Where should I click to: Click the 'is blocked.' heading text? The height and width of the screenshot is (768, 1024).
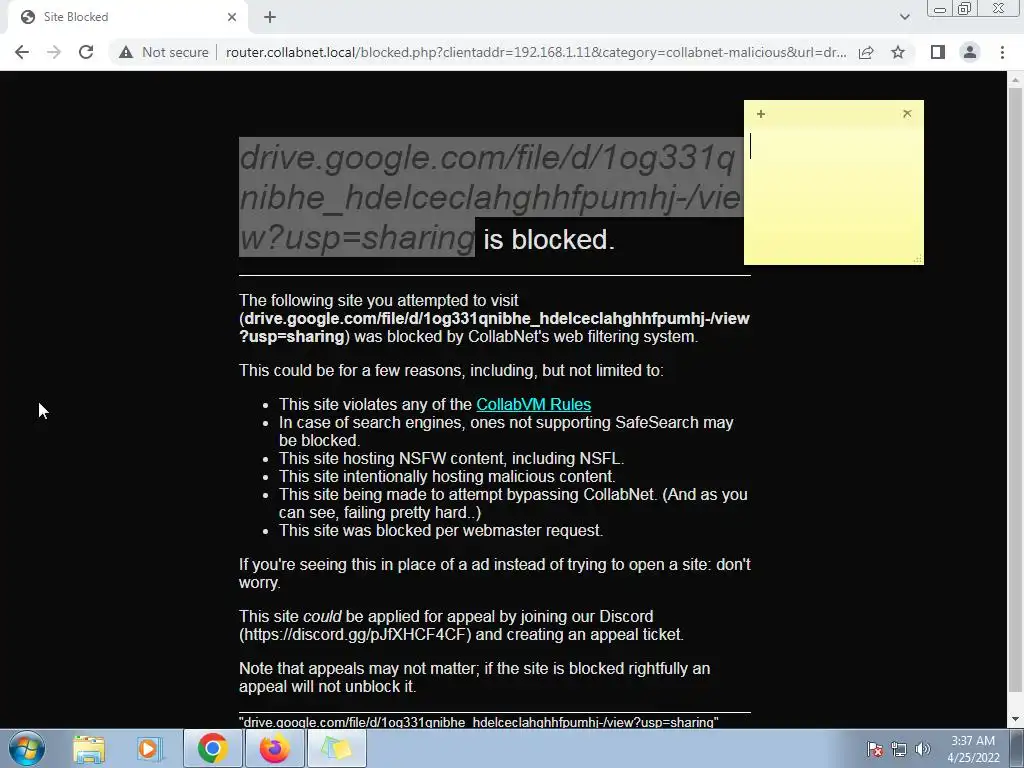(x=549, y=240)
